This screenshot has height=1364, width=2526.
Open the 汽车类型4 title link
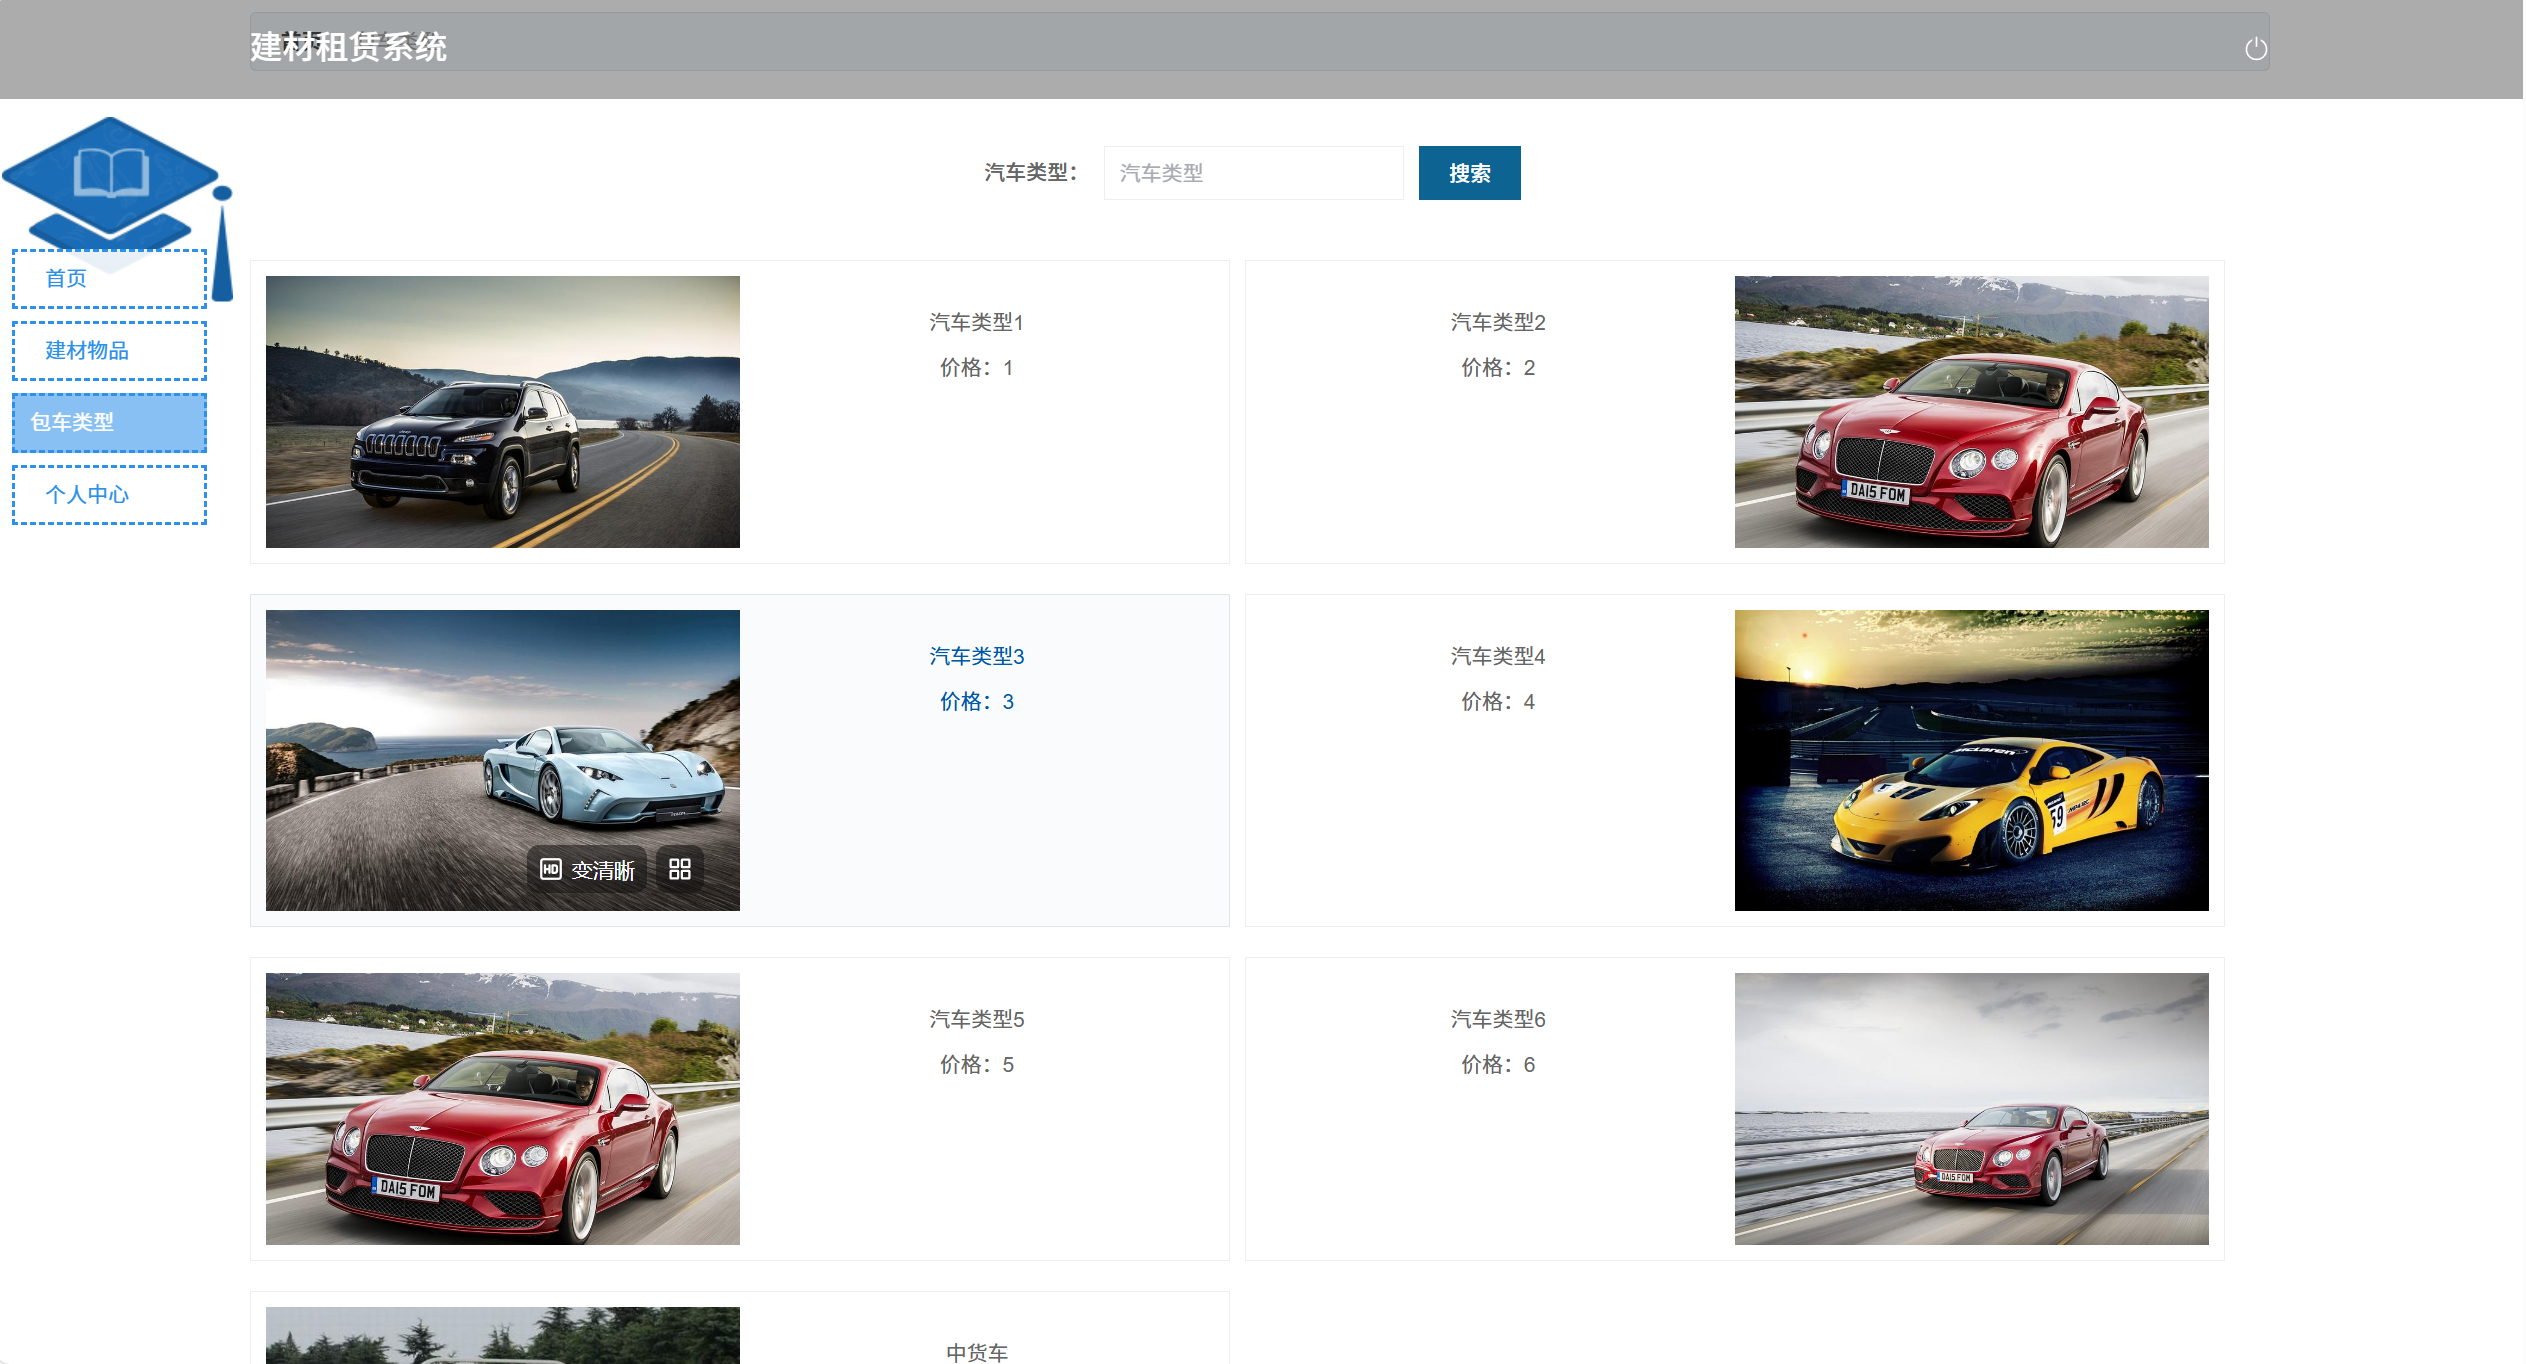1498,656
